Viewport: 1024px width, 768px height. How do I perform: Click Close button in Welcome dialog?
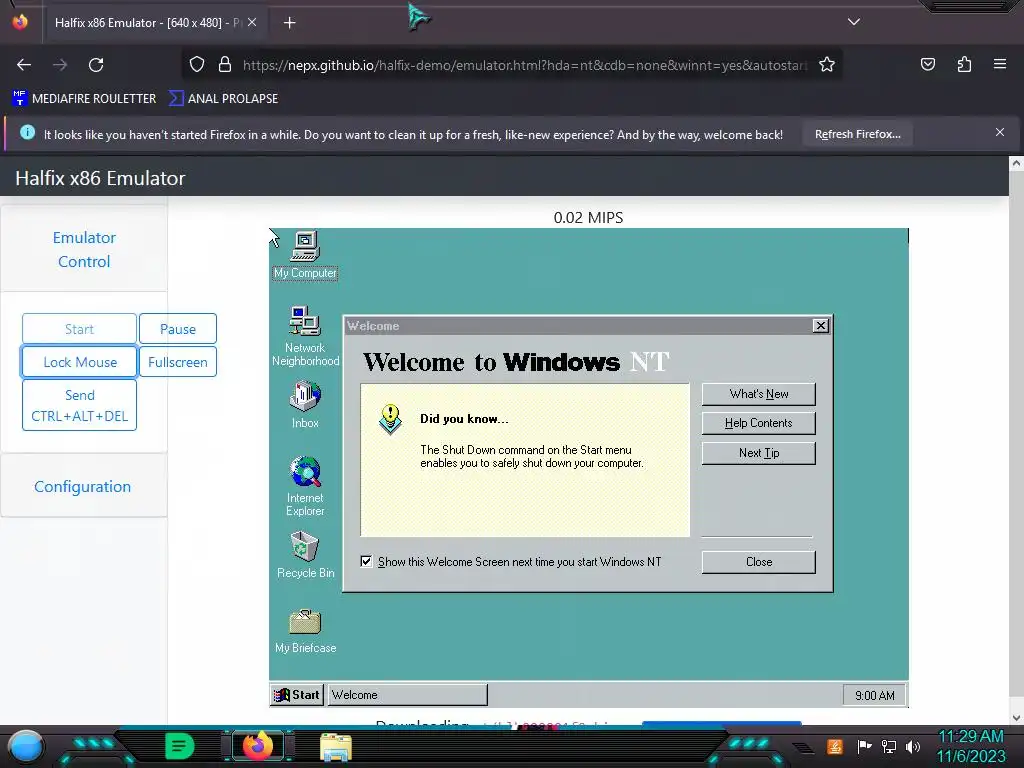758,562
